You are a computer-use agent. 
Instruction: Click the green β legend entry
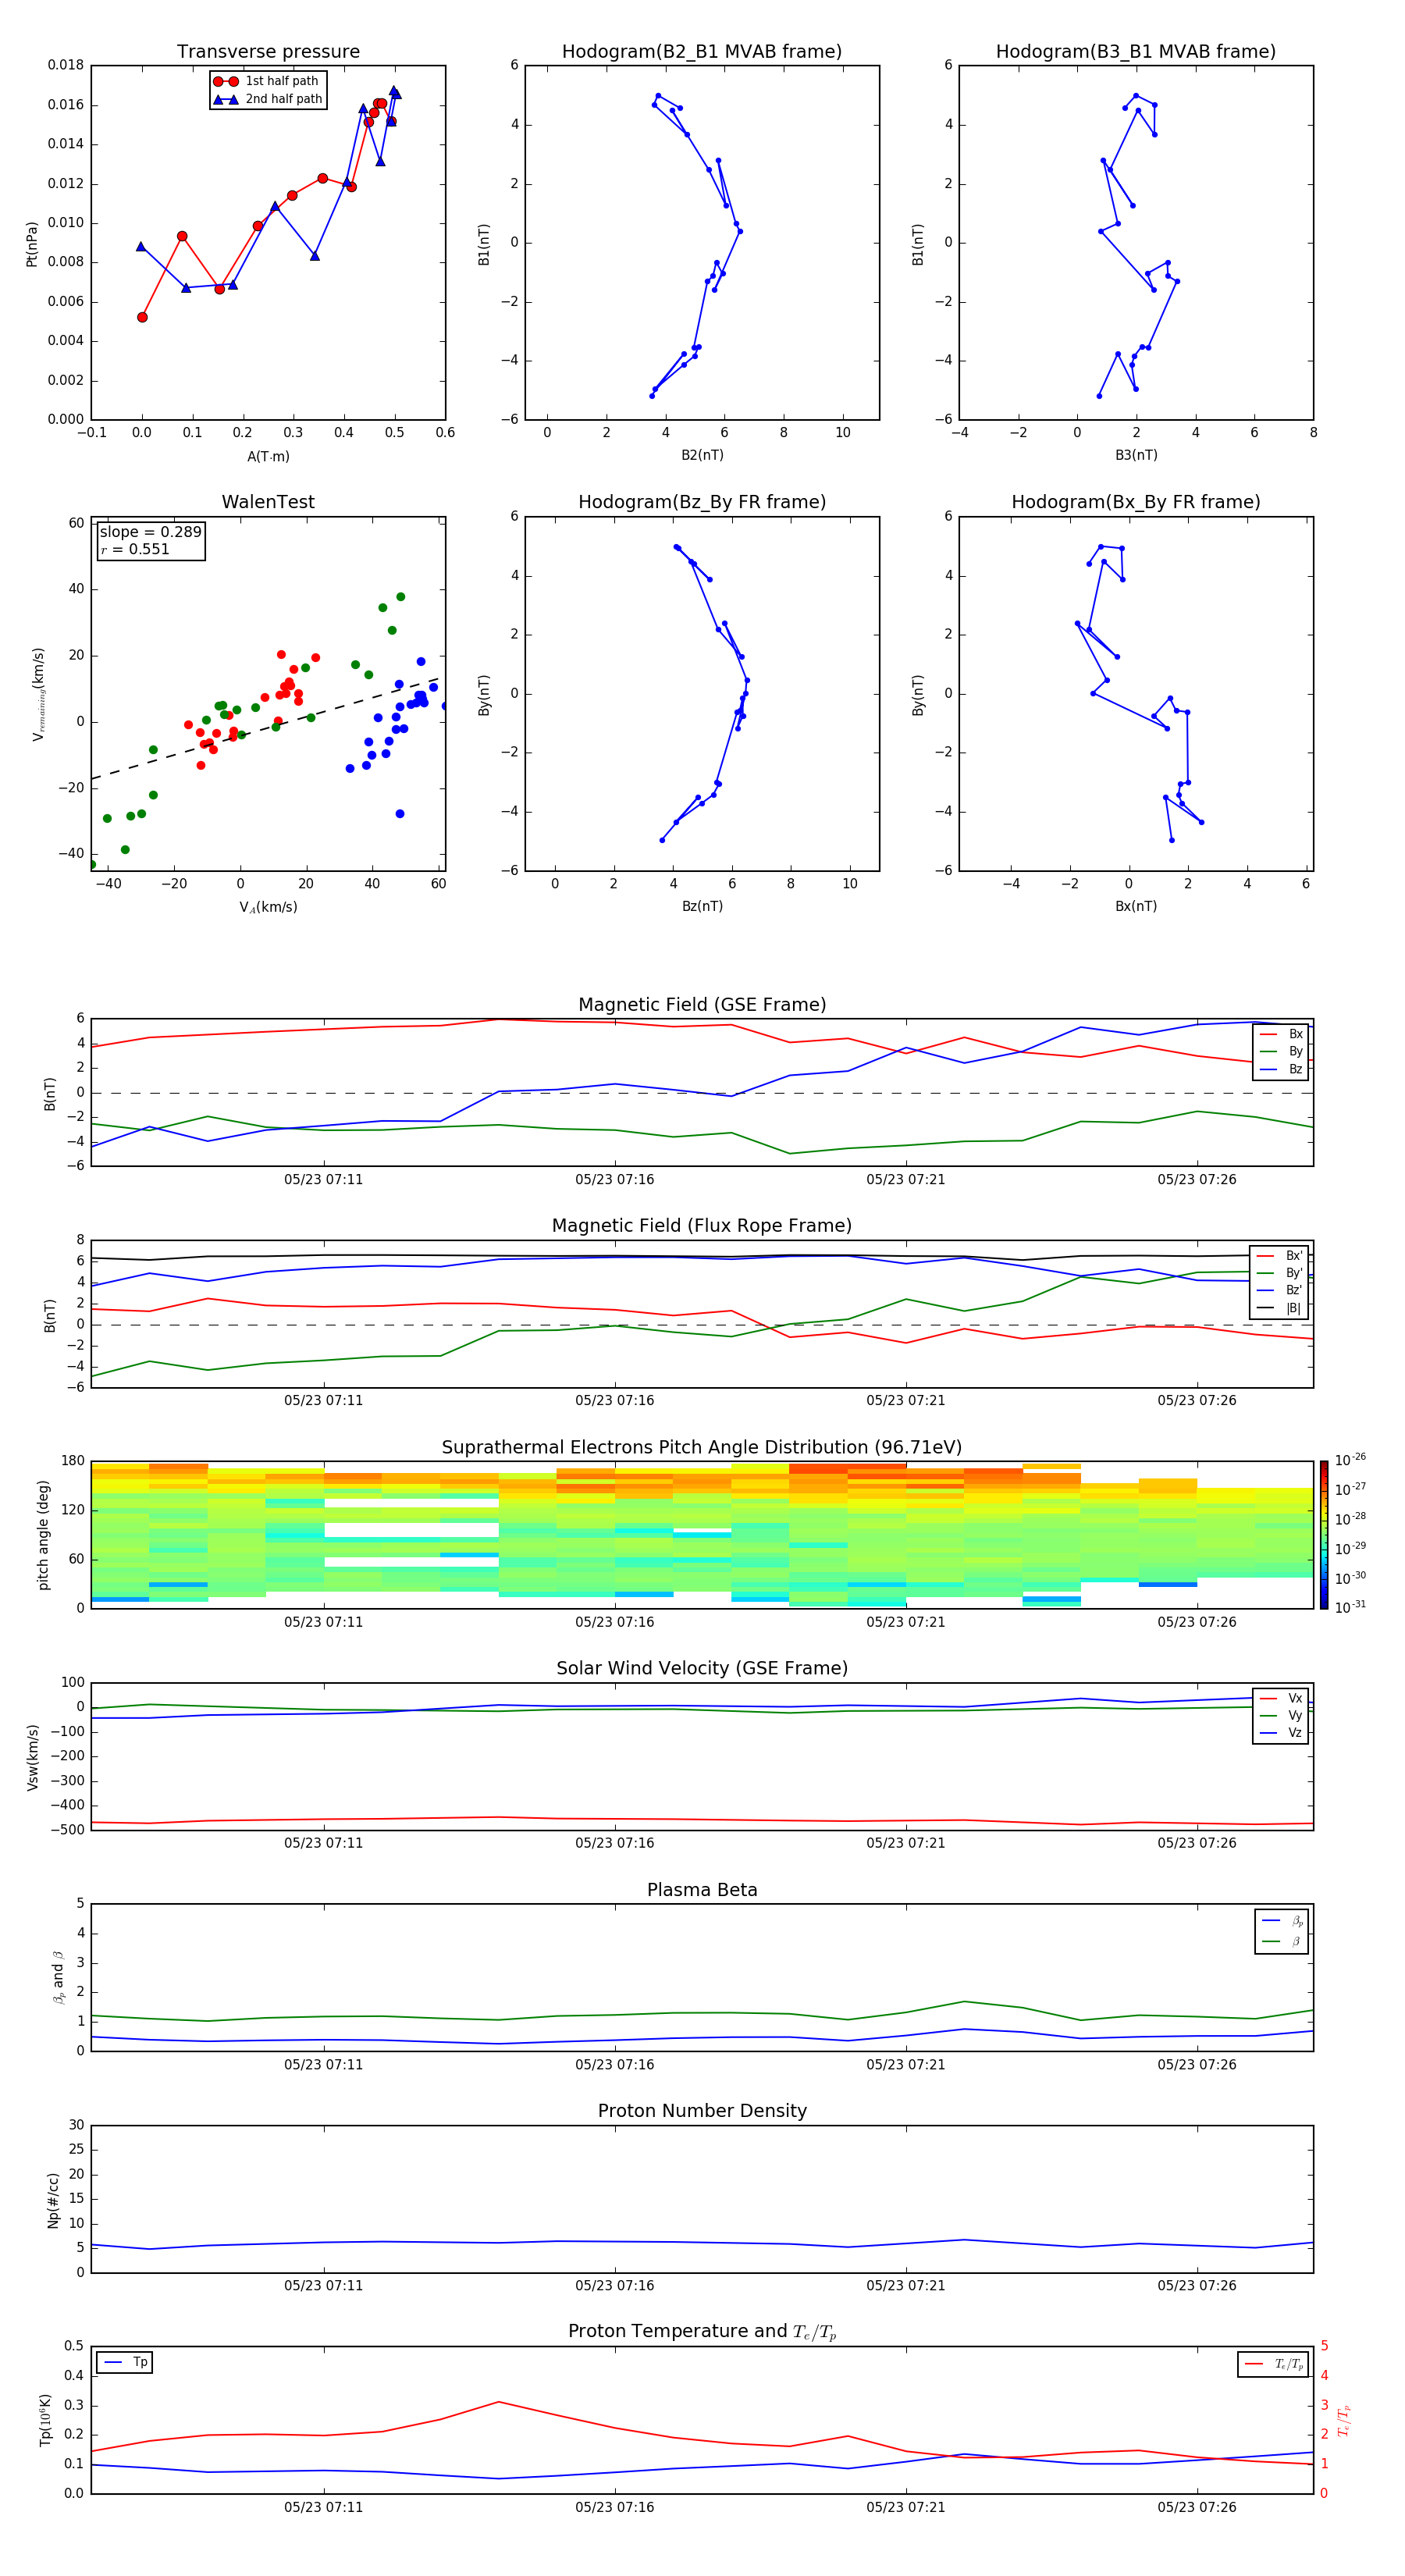[1282, 1941]
